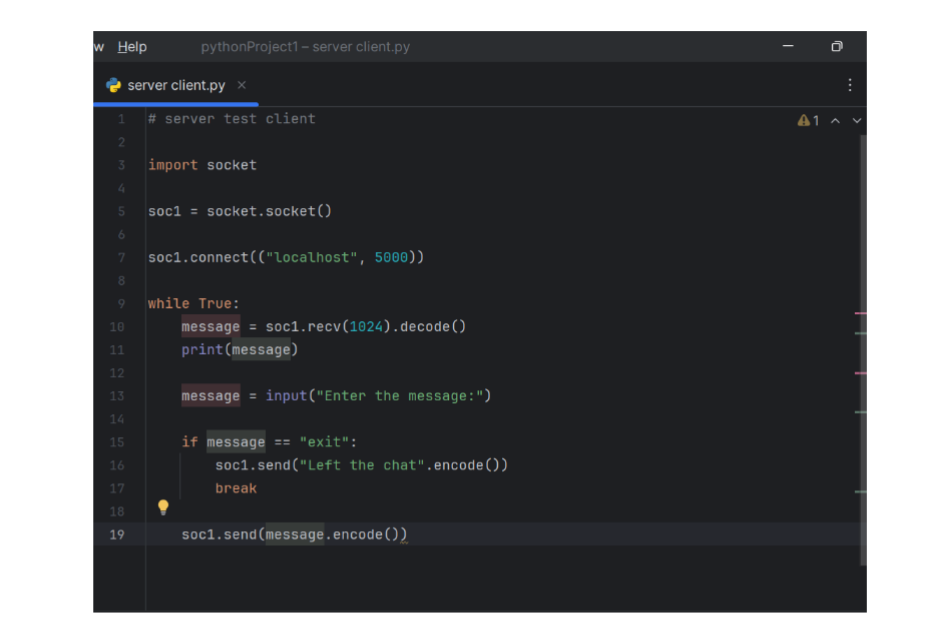942x639 pixels.
Task: Click 'input' function on line 13
Action: [287, 396]
